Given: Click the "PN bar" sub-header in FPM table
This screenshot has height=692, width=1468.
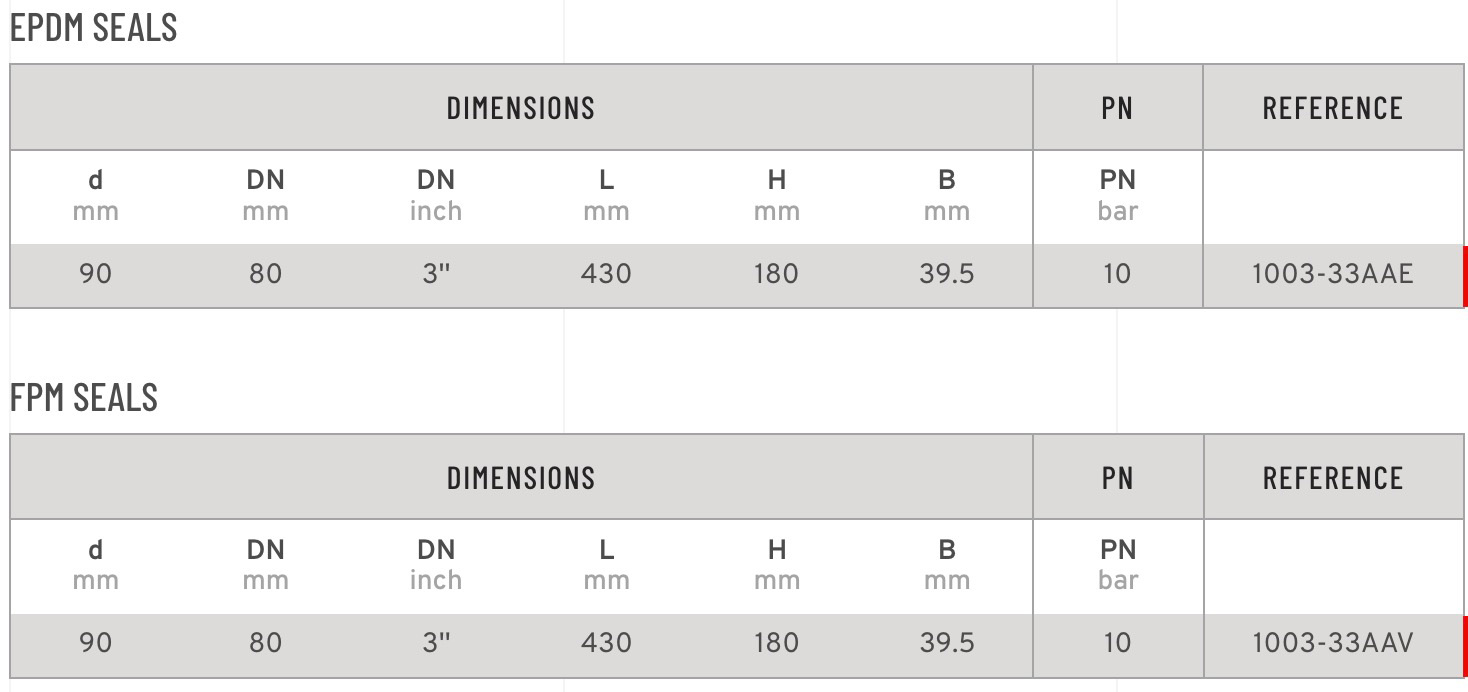Looking at the screenshot, I should pyautogui.click(x=1117, y=564).
